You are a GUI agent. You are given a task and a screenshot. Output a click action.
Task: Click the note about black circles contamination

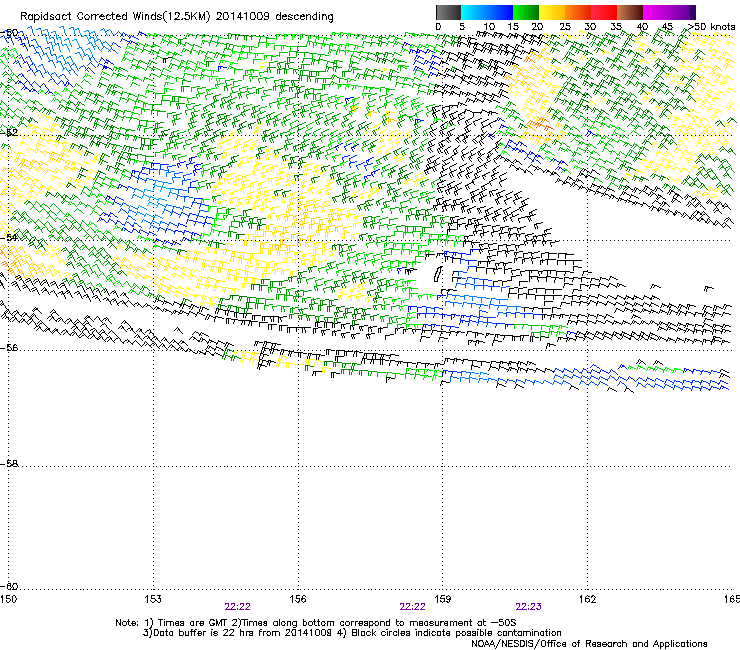click(x=455, y=633)
